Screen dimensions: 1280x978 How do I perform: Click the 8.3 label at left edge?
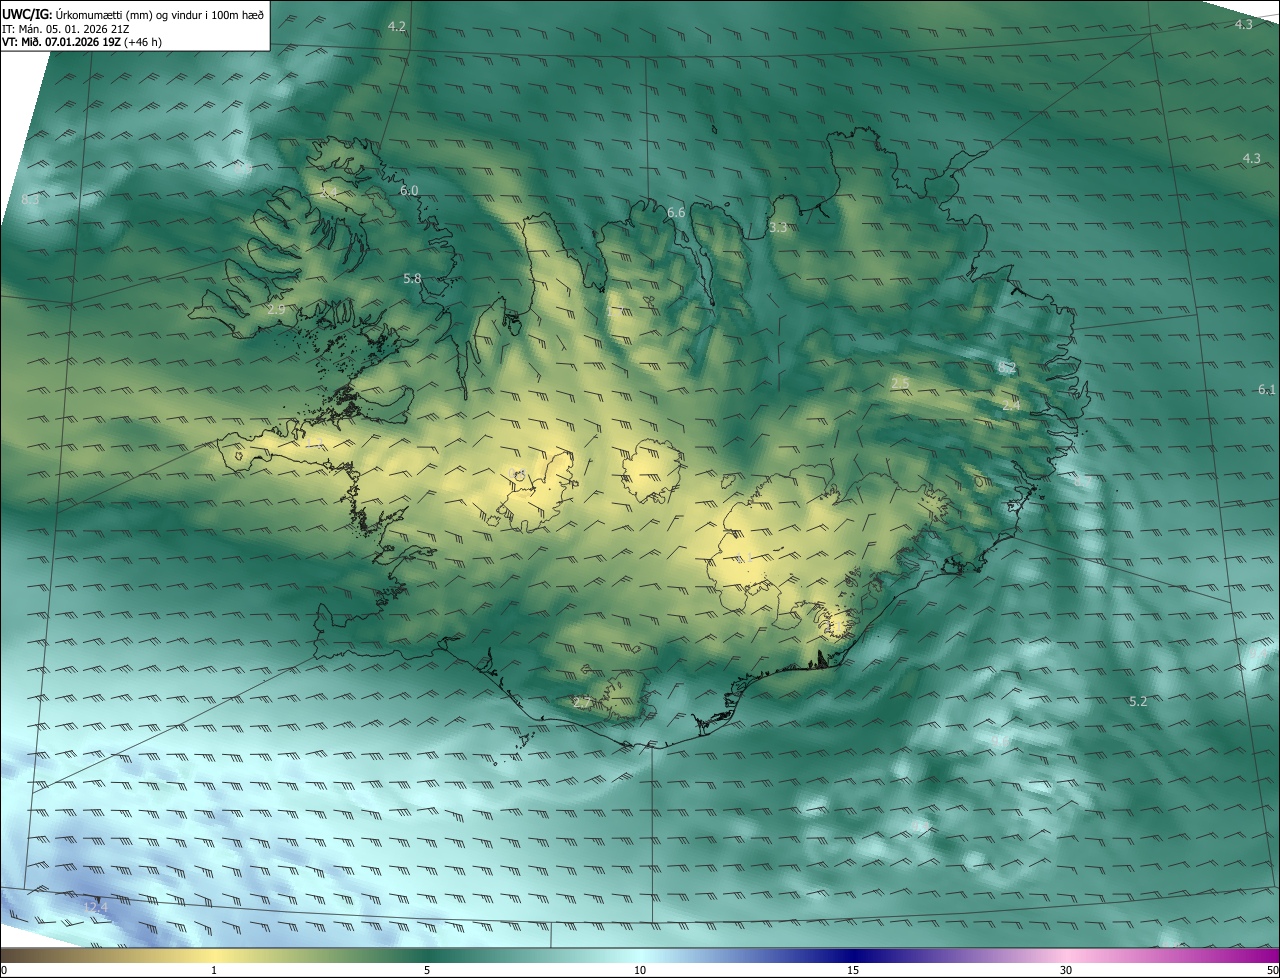point(30,200)
